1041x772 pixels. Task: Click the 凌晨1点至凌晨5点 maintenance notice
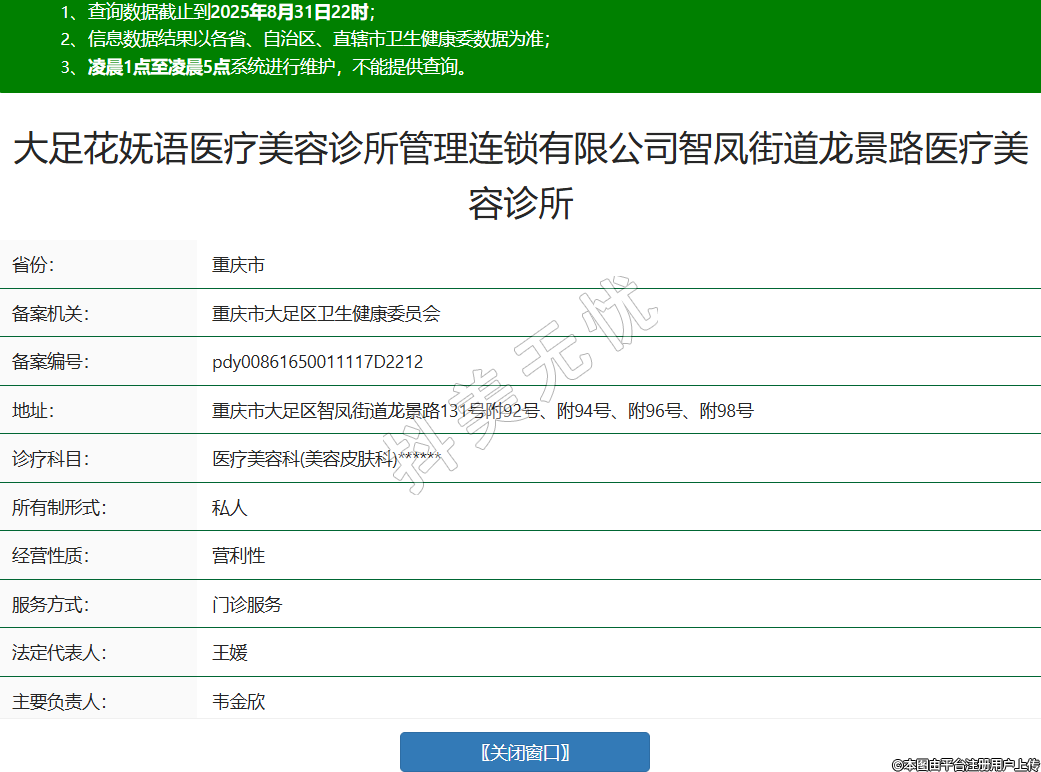(263, 68)
